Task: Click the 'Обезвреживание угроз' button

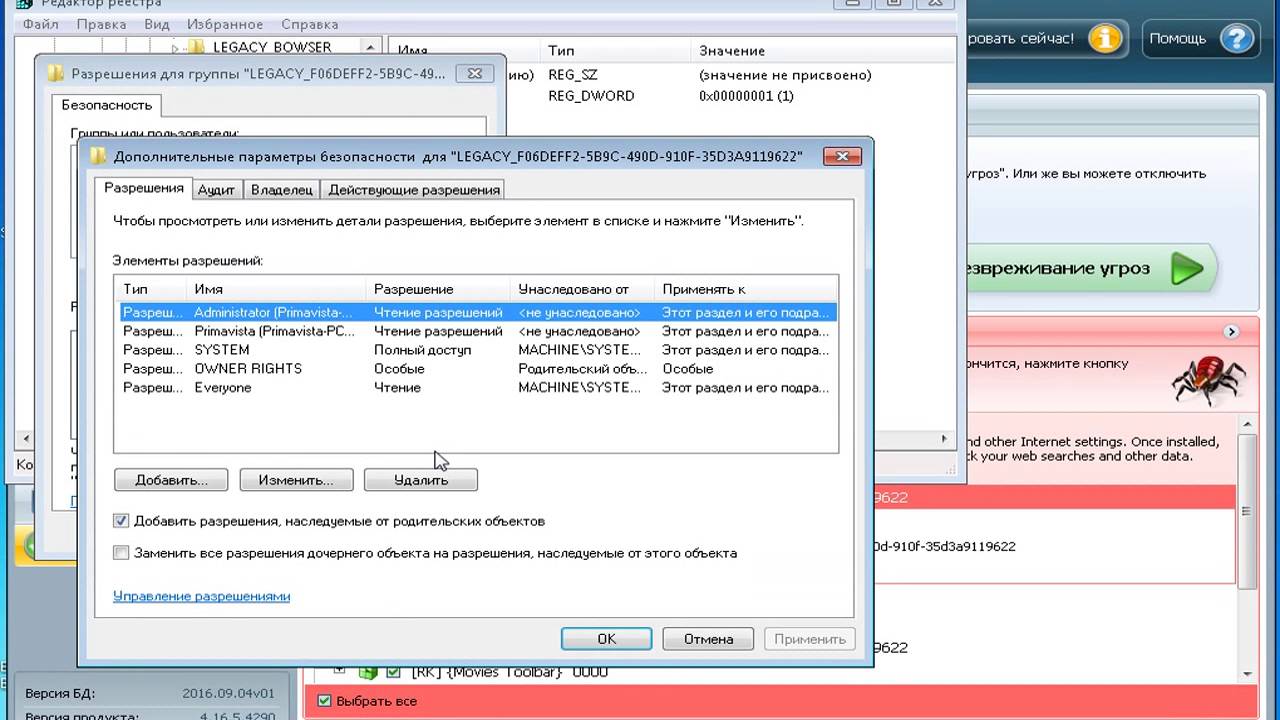Action: point(1088,269)
